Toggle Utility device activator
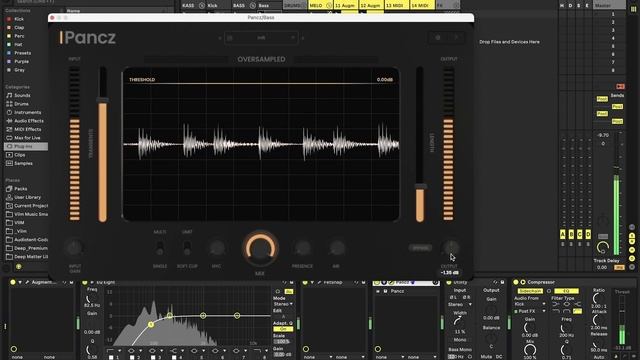The height and width of the screenshot is (360, 640). pos(449,282)
